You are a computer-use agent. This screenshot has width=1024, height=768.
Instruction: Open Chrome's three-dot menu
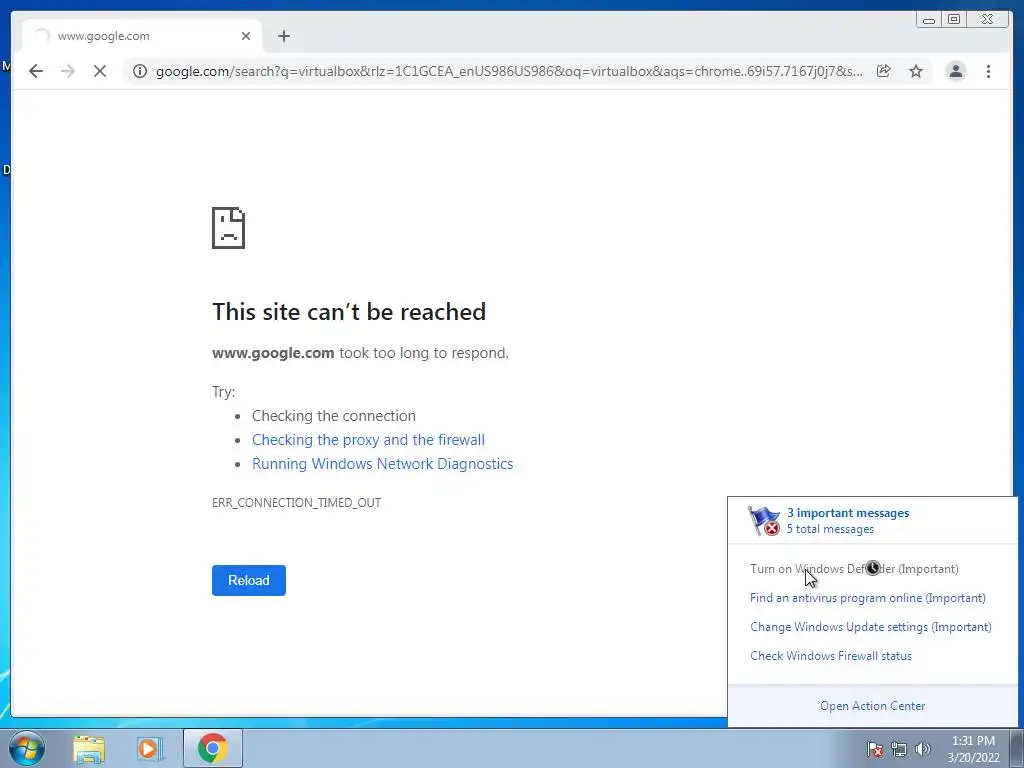(x=988, y=71)
